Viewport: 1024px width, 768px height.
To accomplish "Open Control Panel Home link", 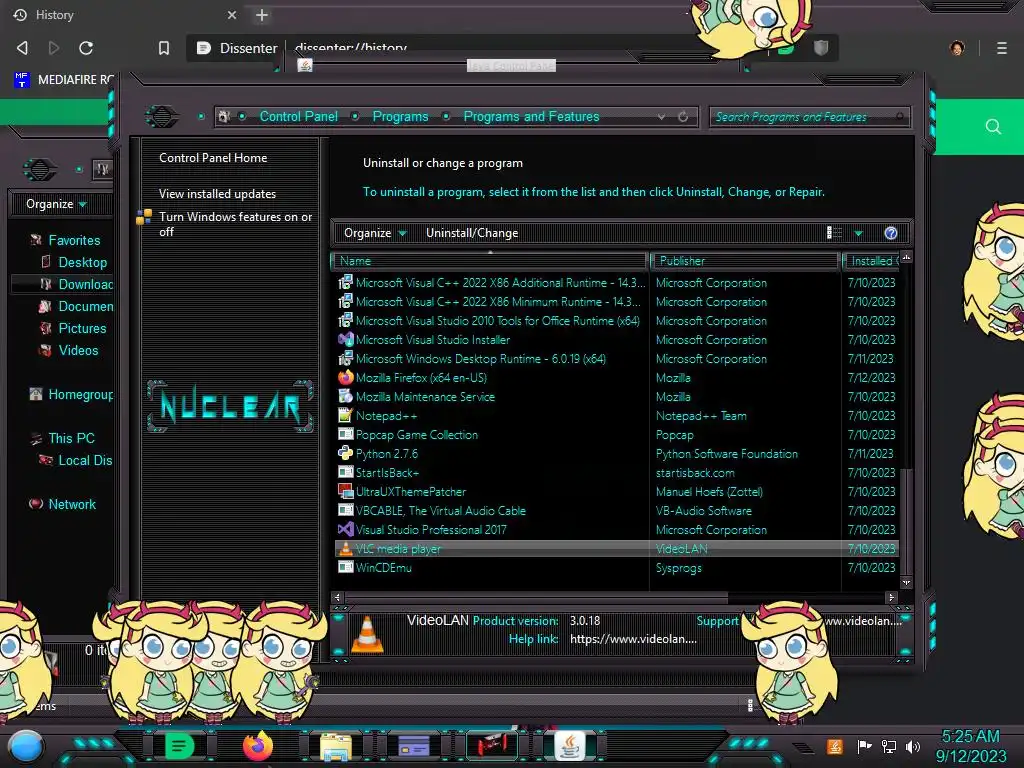I will click(x=213, y=158).
